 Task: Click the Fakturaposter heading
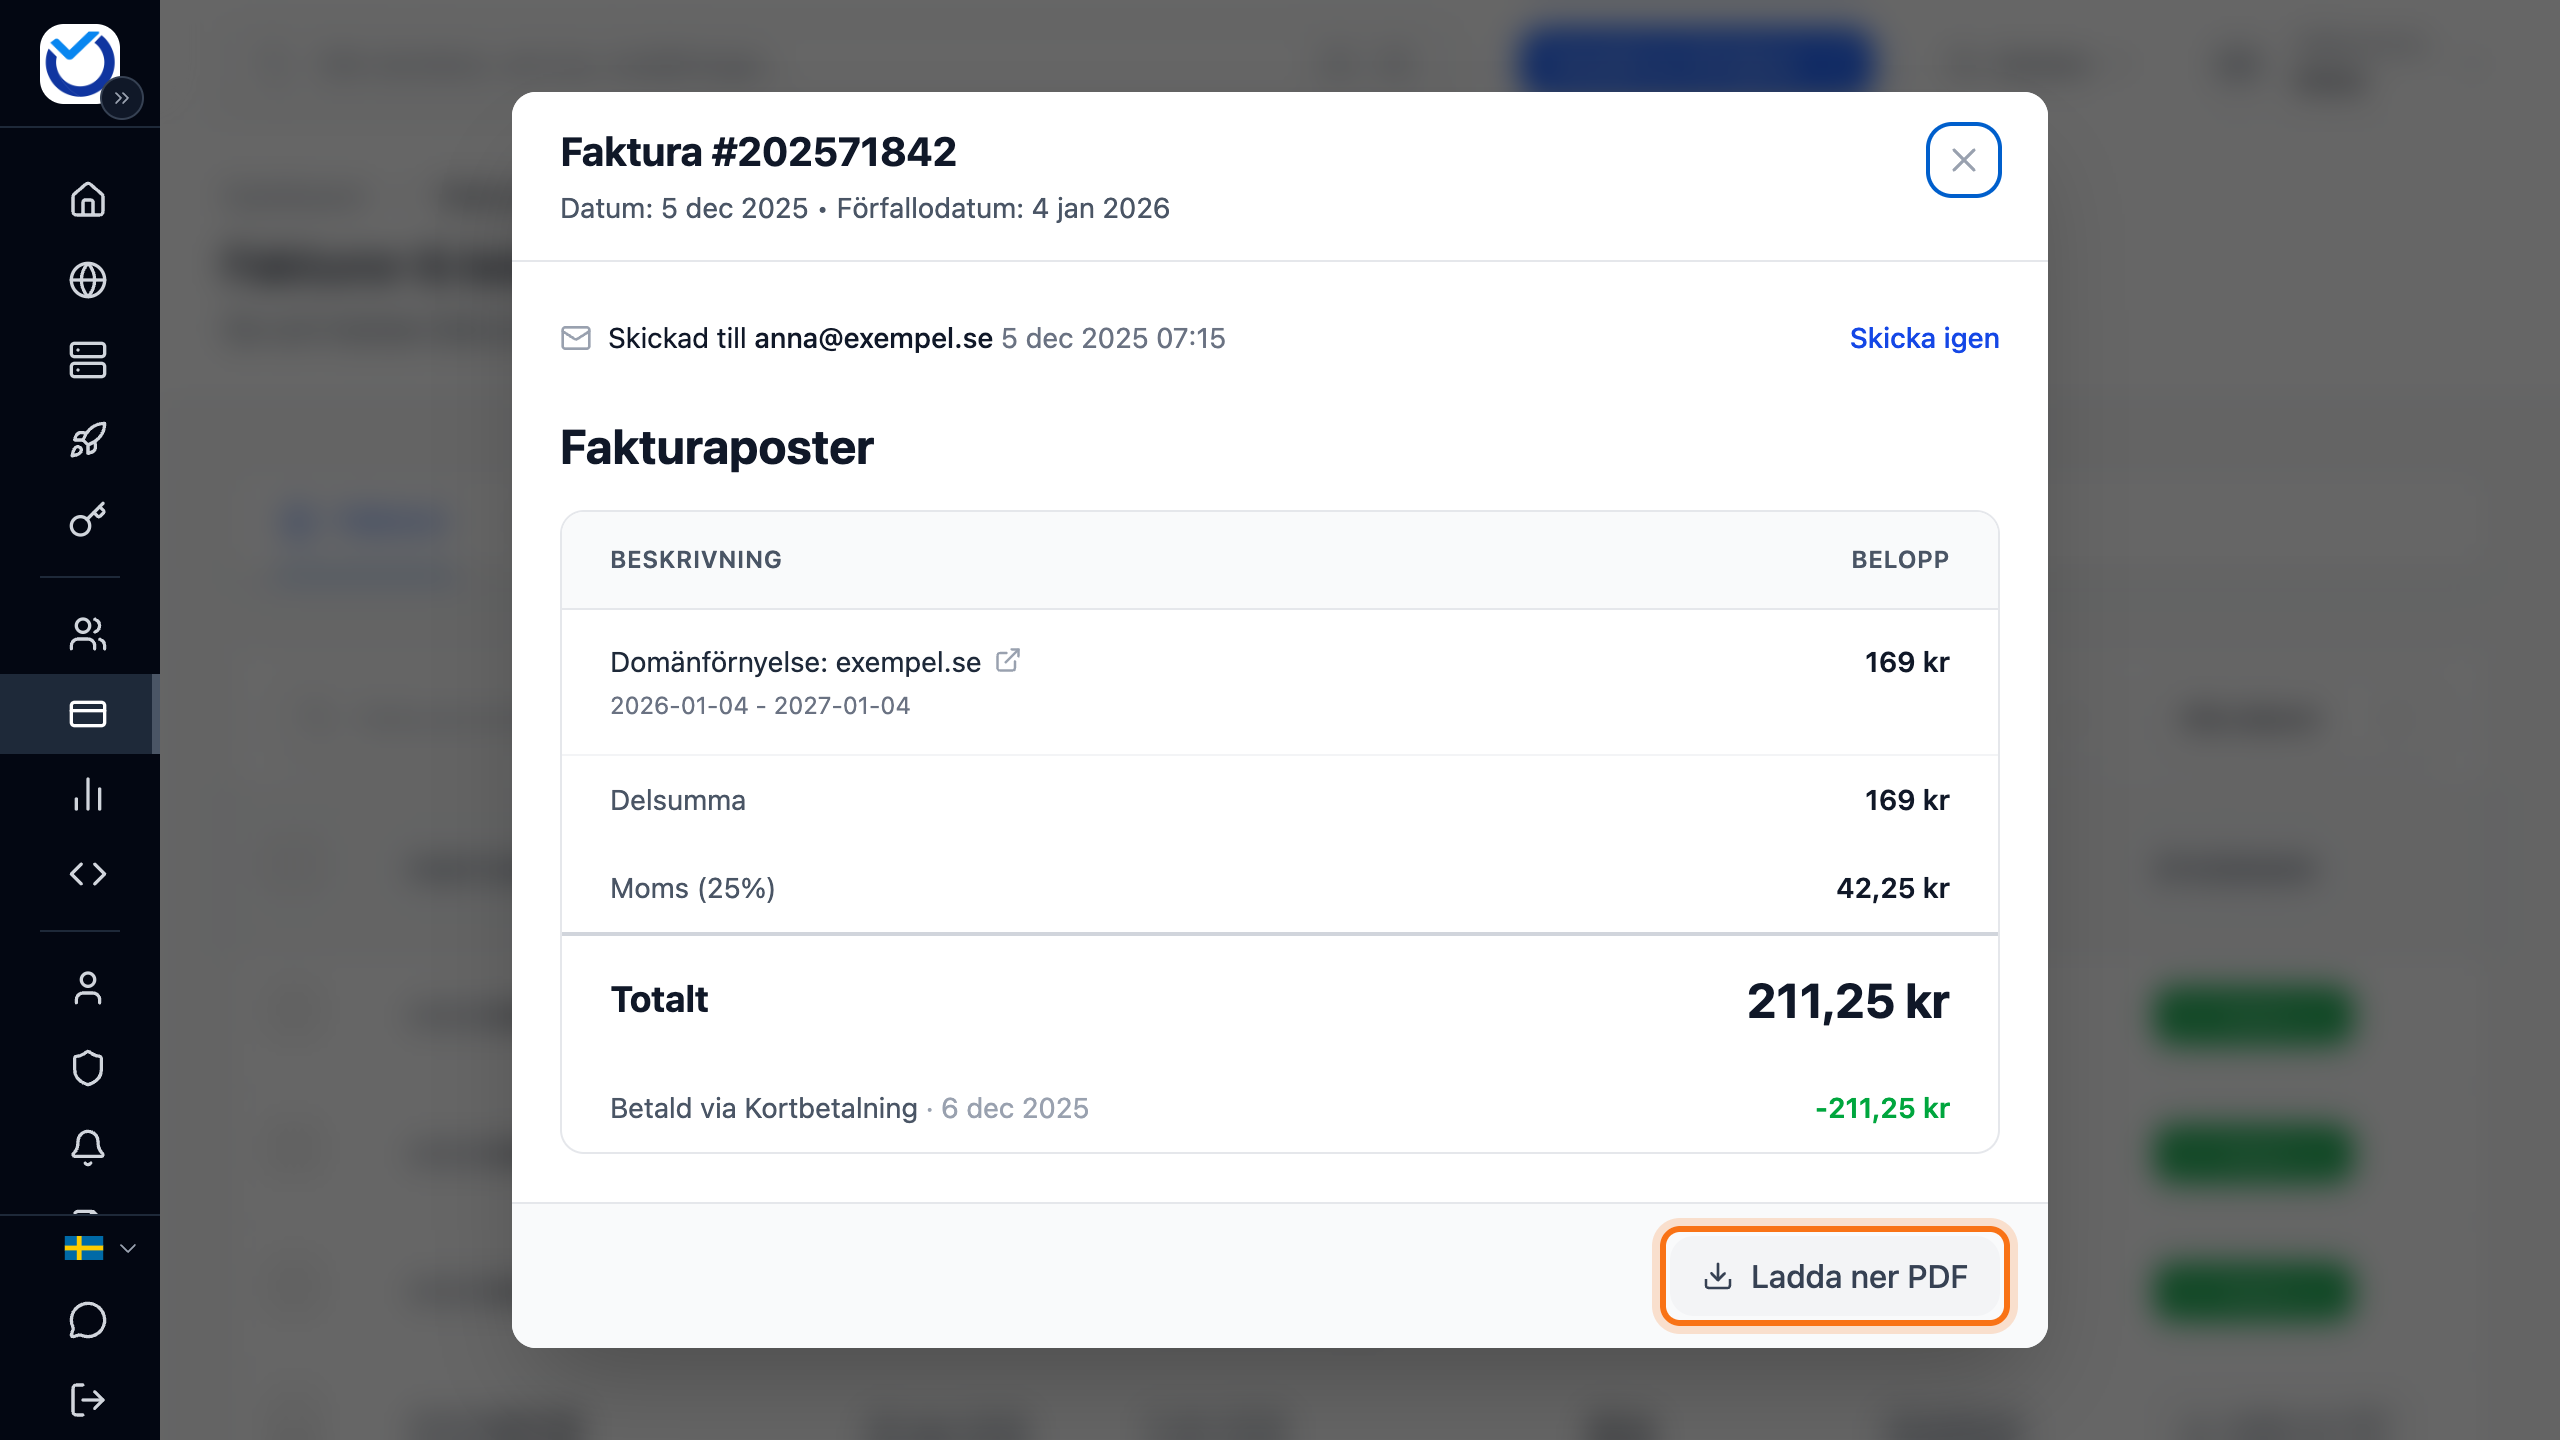716,448
